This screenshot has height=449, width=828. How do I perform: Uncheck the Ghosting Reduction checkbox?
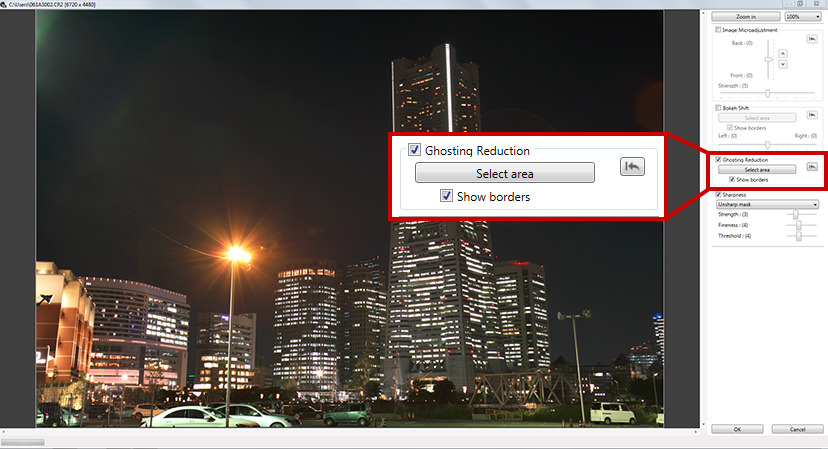click(x=718, y=160)
